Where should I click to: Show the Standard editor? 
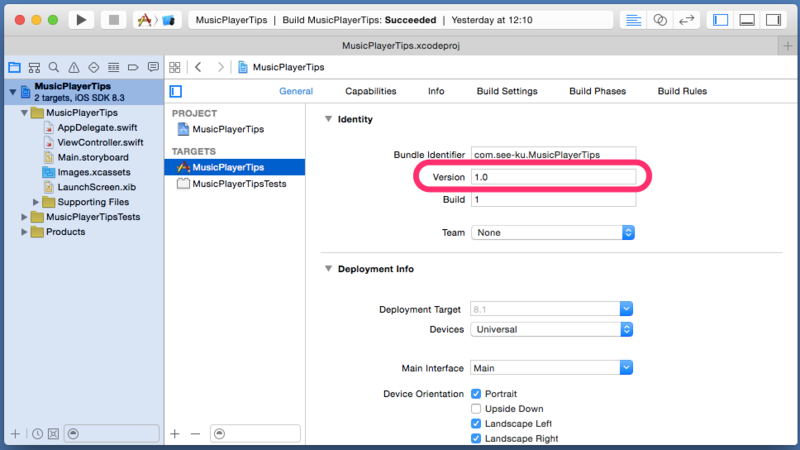(x=633, y=20)
